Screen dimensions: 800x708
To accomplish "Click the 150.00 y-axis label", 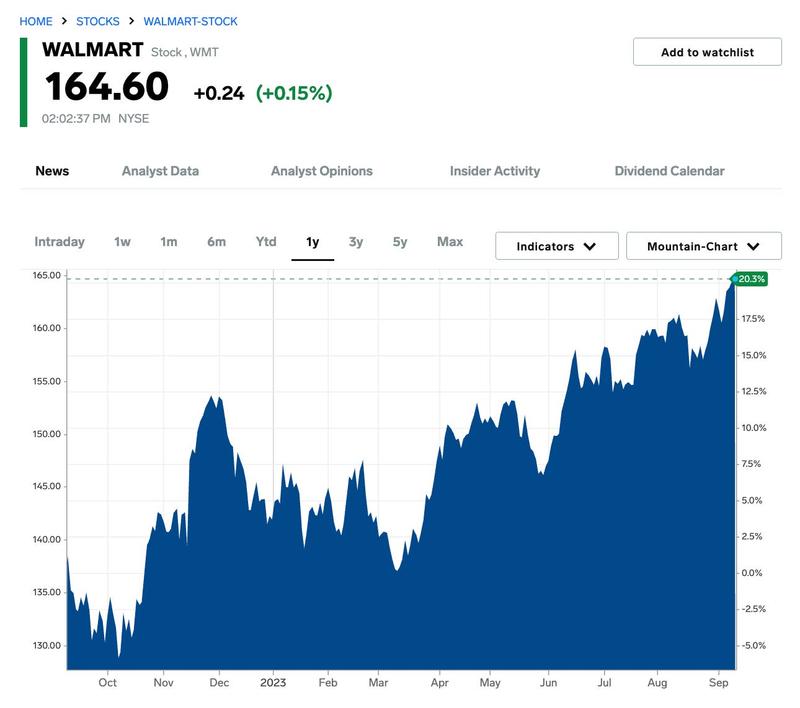I will coord(46,434).
